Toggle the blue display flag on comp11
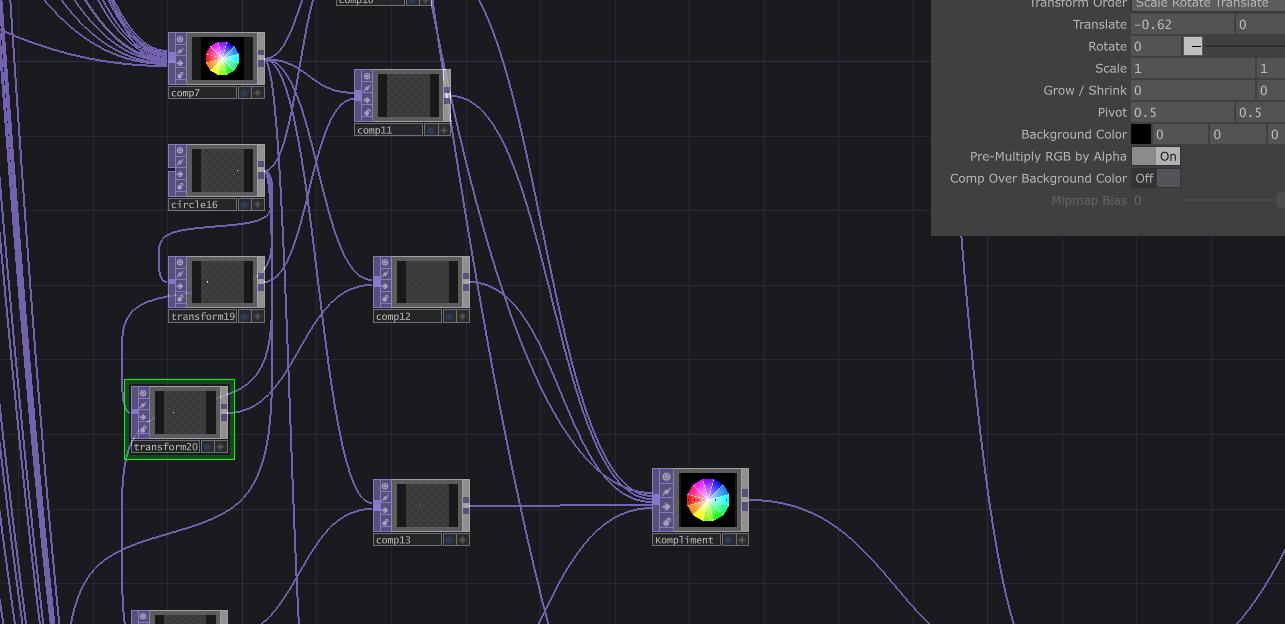This screenshot has width=1285, height=624. 430,130
